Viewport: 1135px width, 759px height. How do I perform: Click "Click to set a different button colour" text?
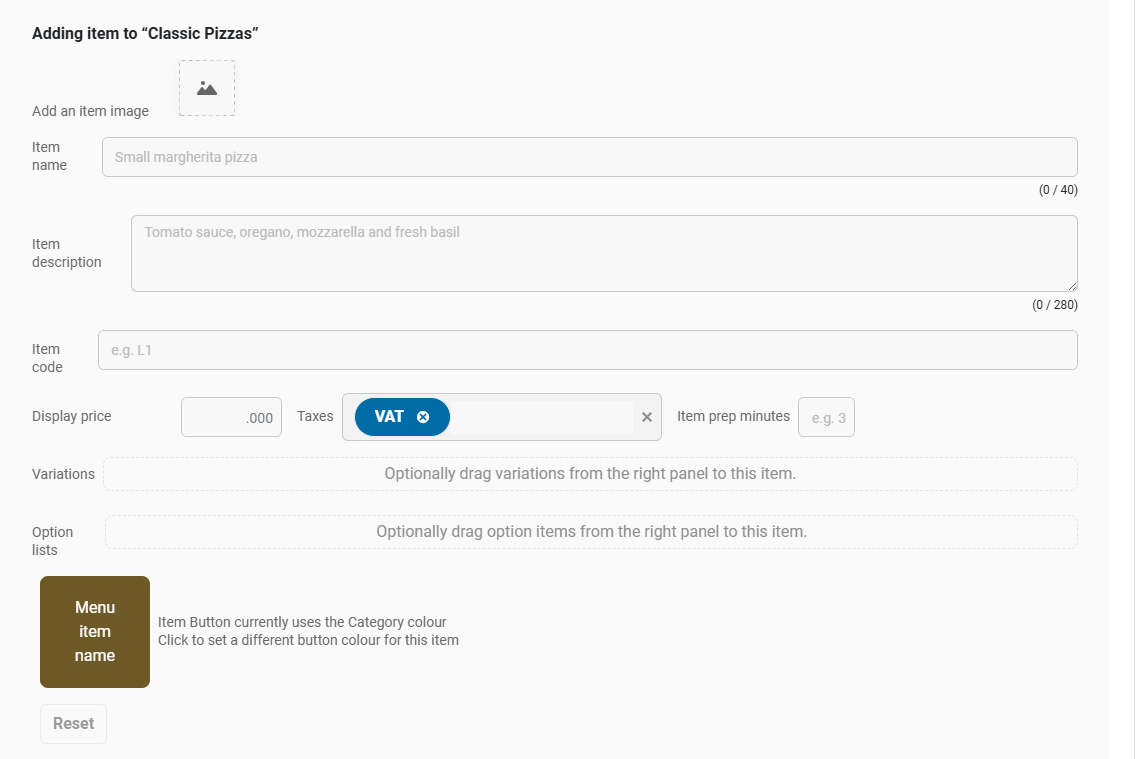point(308,640)
